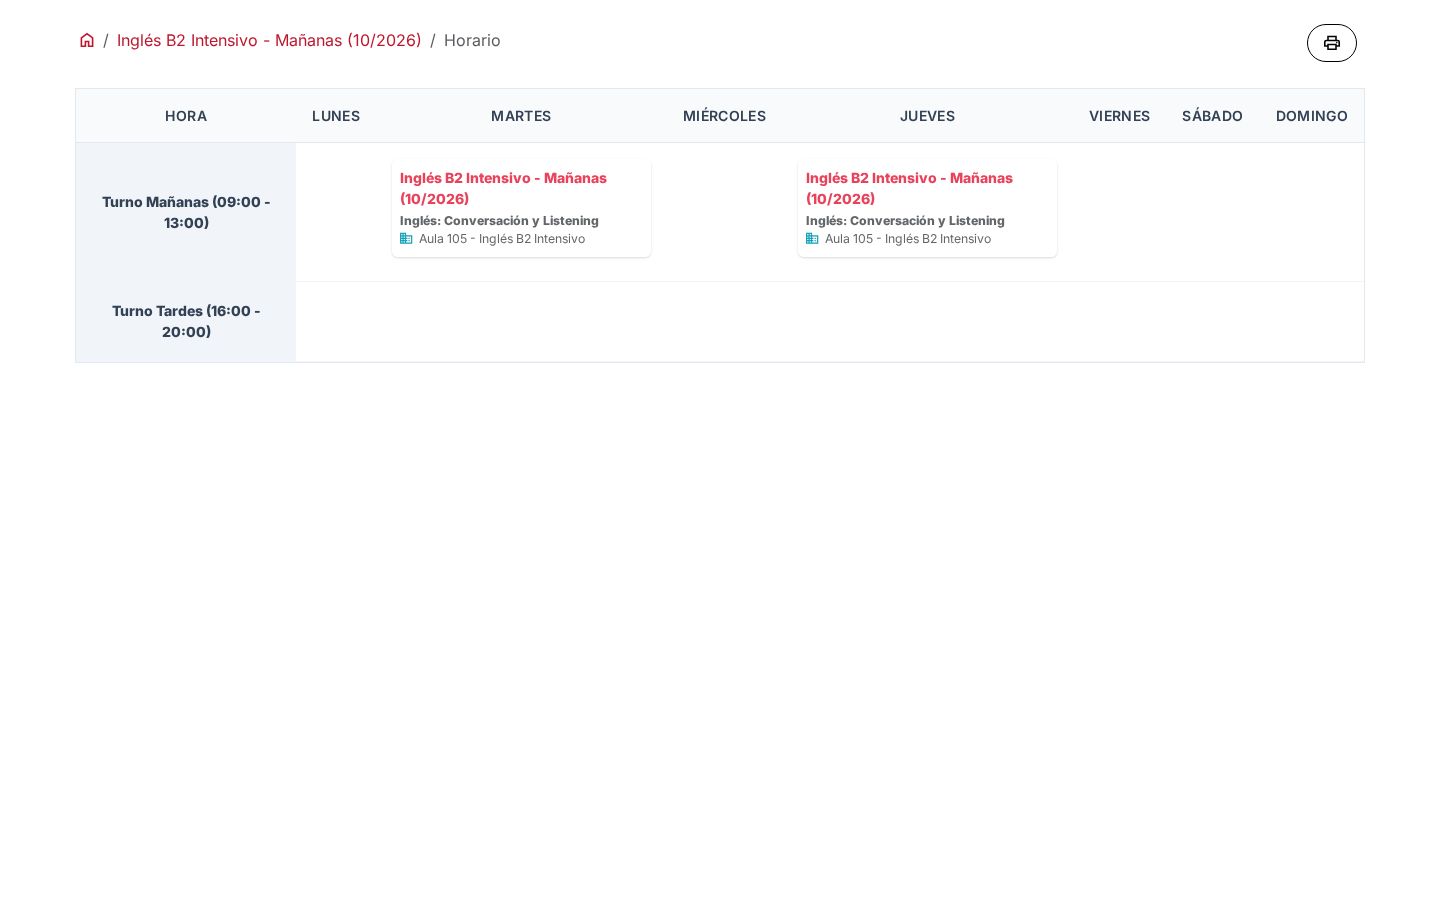Click Tuesday's Inglés: Conversación y Listening subject

(499, 221)
